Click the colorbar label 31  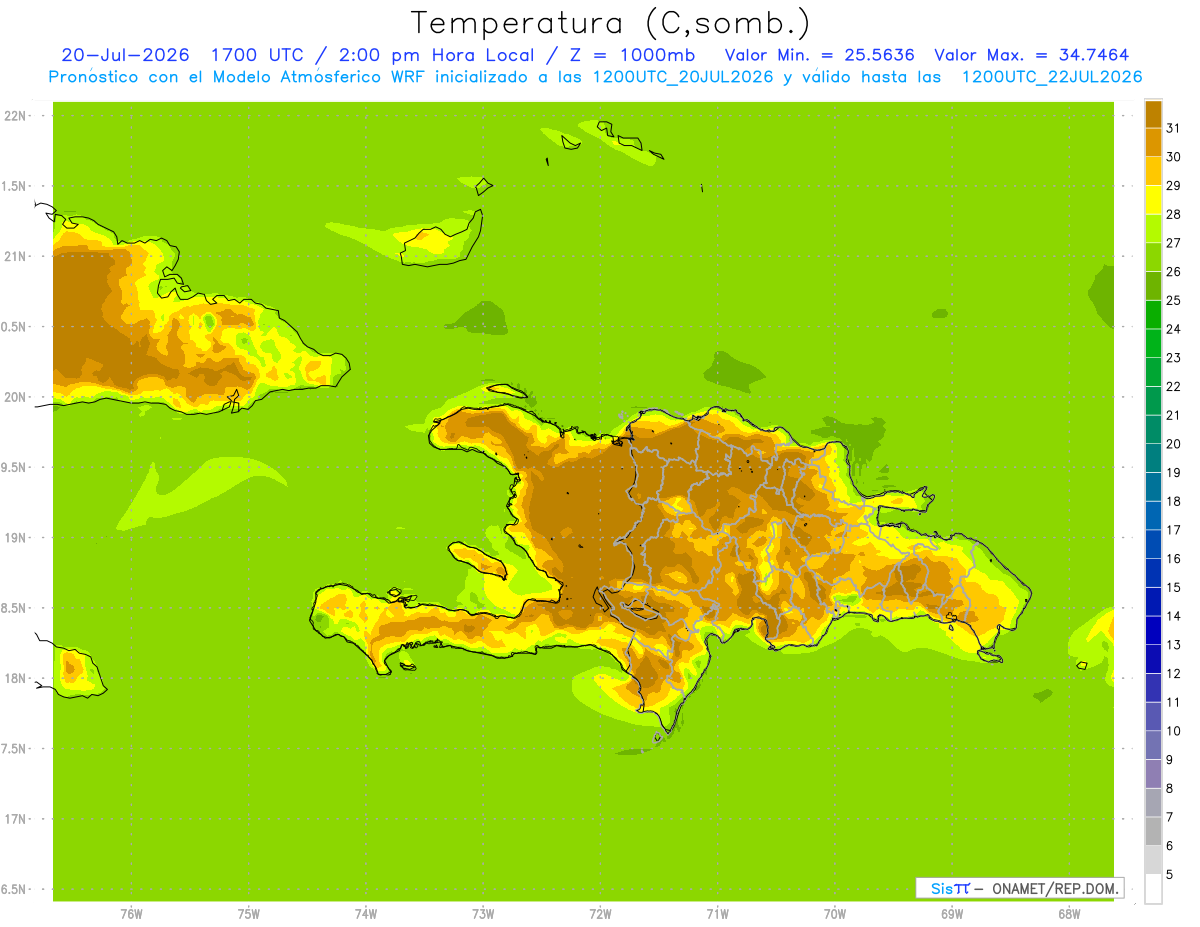pyautogui.click(x=1173, y=128)
